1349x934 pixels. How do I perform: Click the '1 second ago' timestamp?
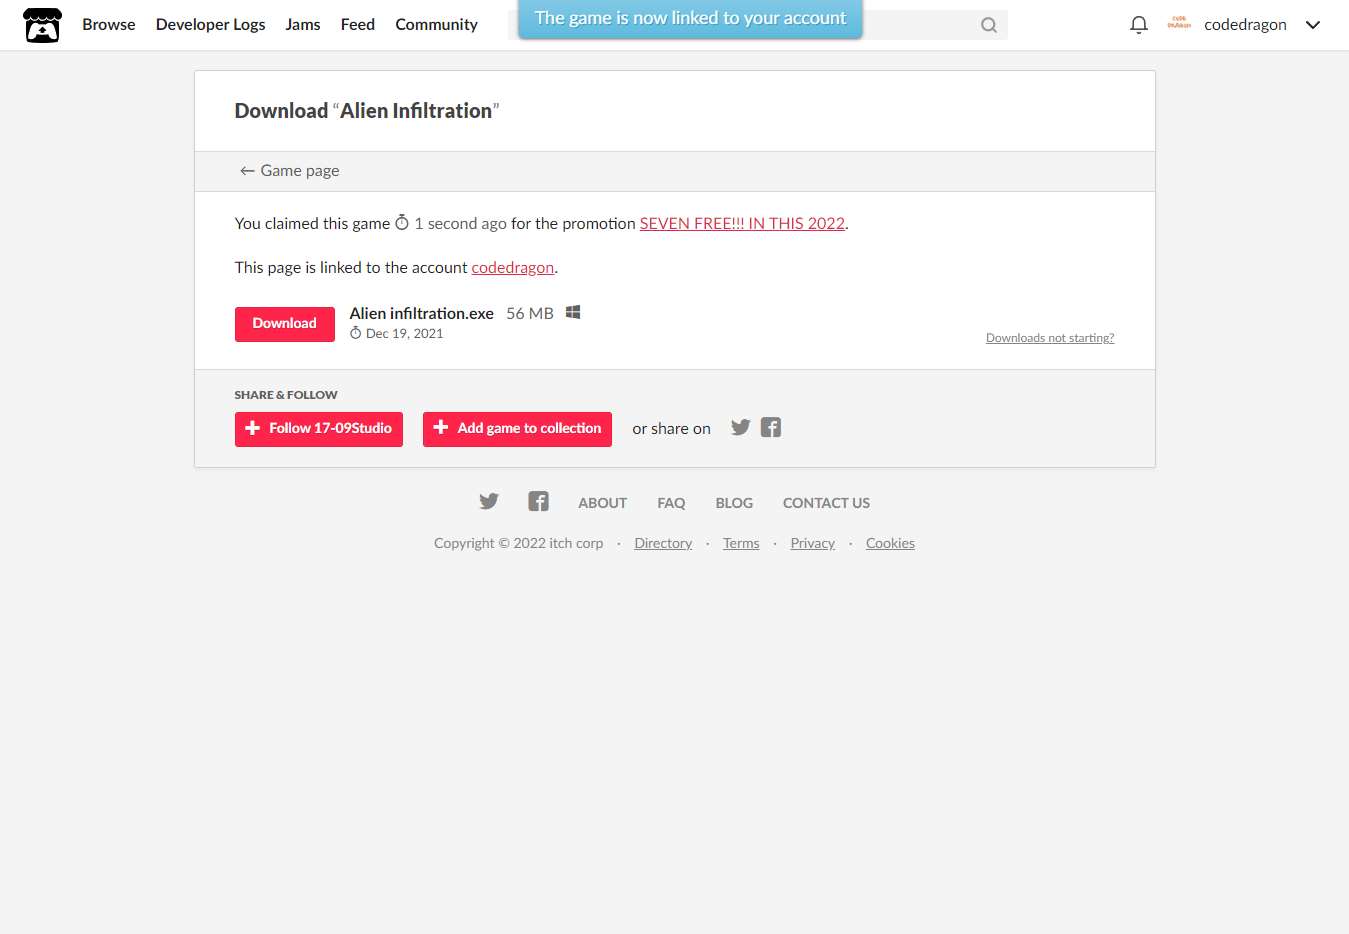(461, 224)
